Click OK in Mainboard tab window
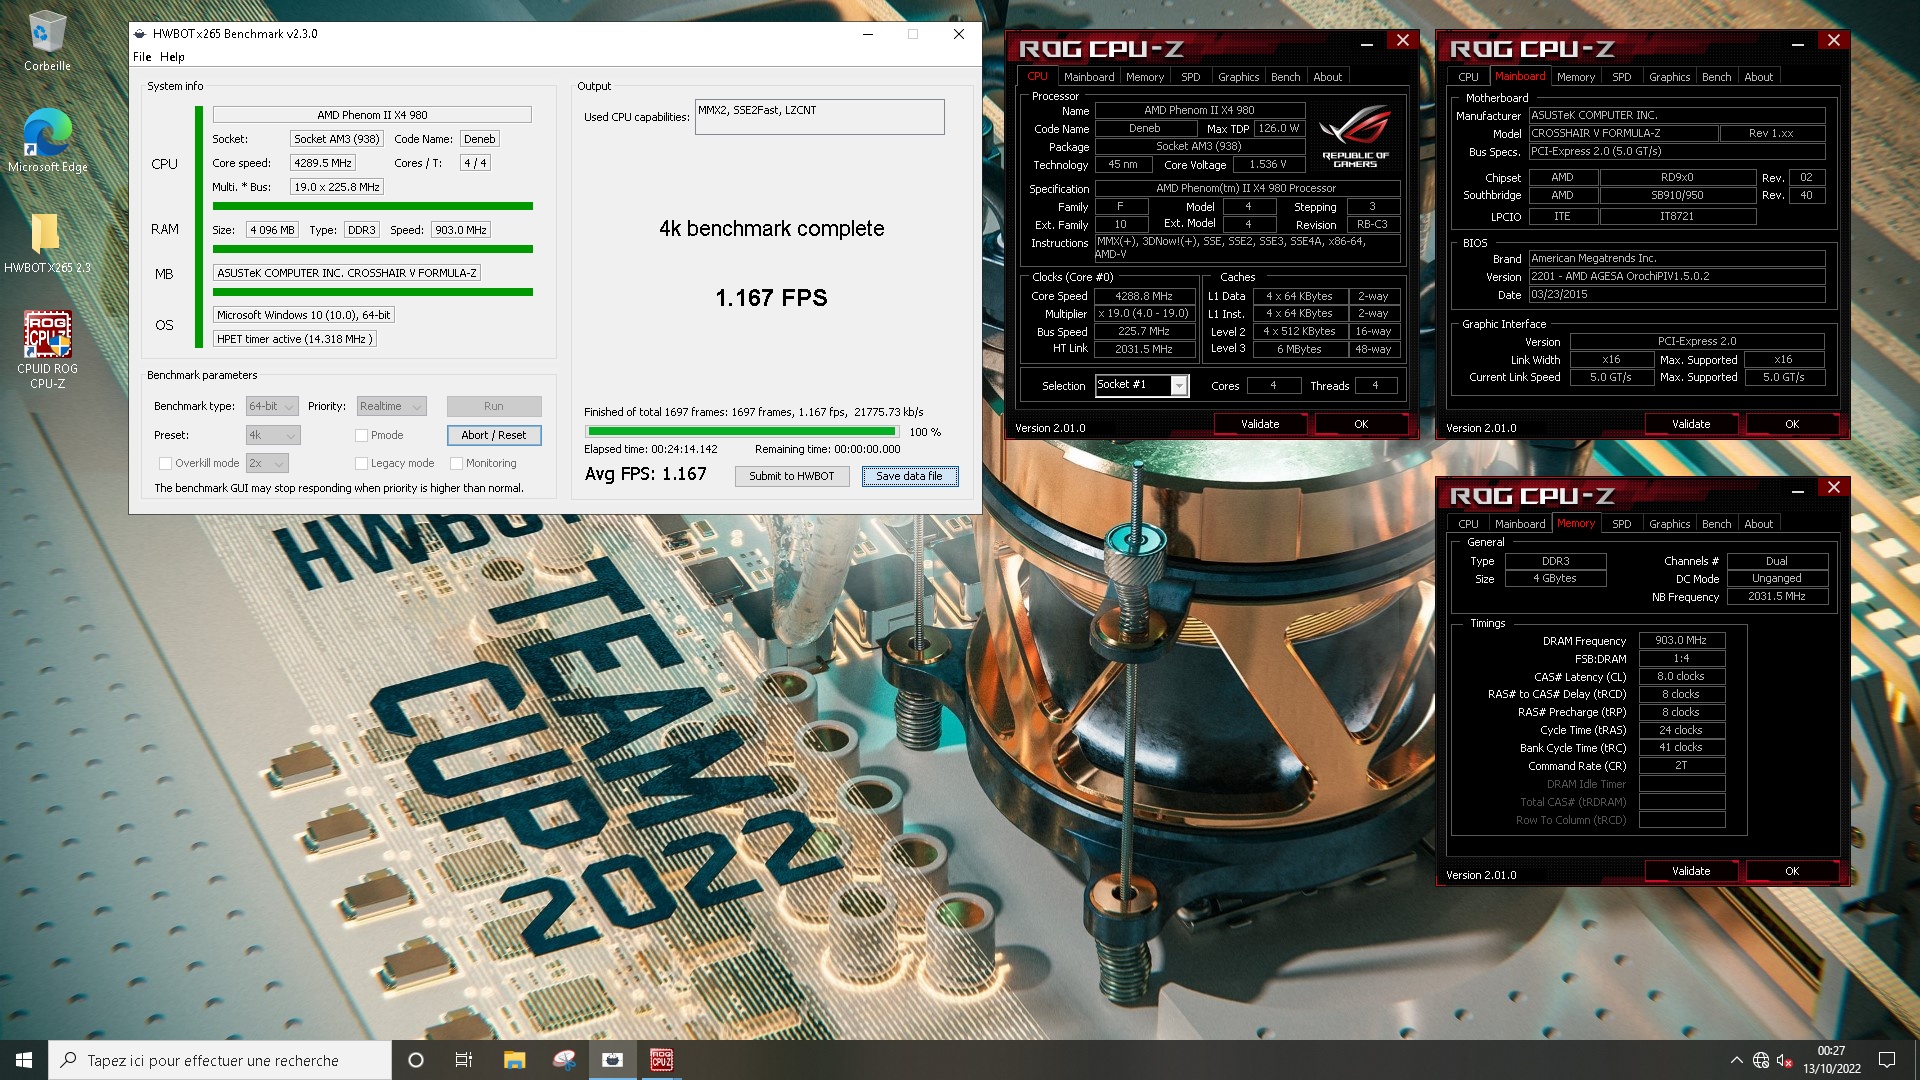This screenshot has width=1920, height=1080. coord(1792,424)
